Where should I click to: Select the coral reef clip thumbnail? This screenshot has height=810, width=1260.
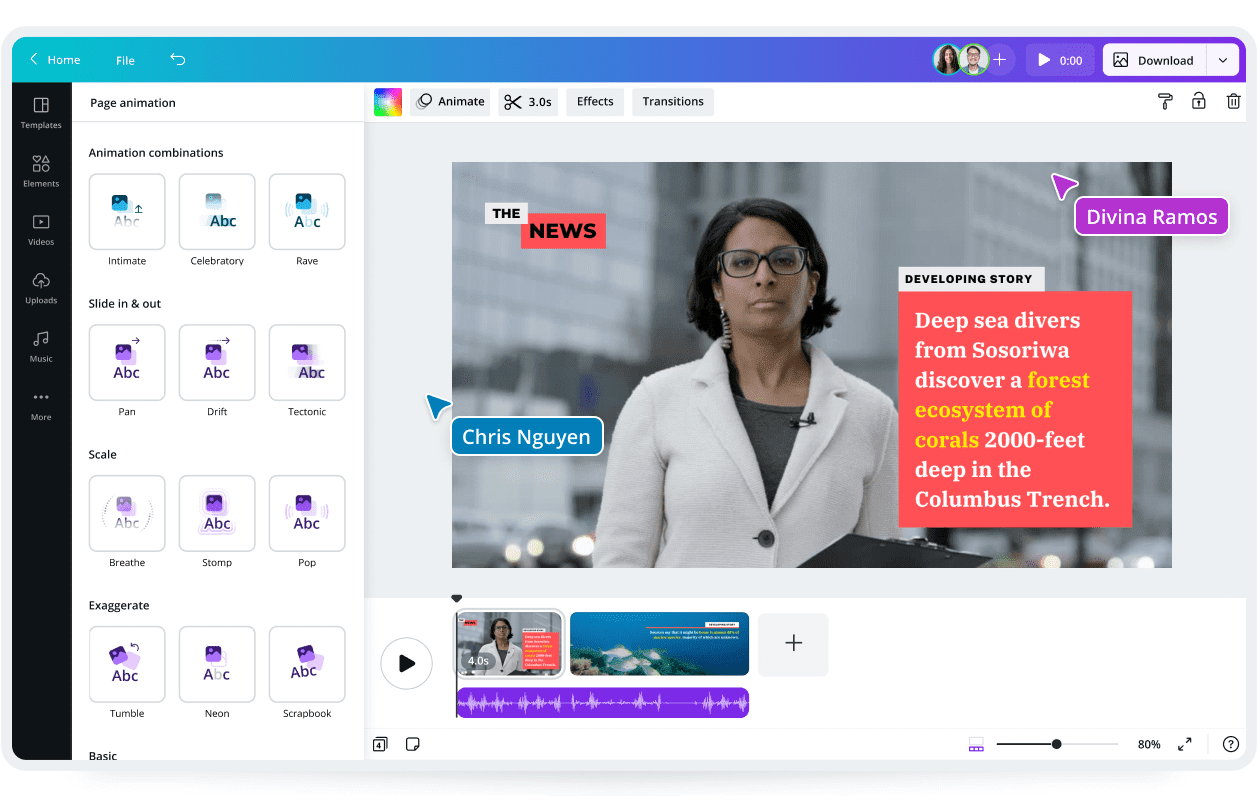[x=659, y=644]
